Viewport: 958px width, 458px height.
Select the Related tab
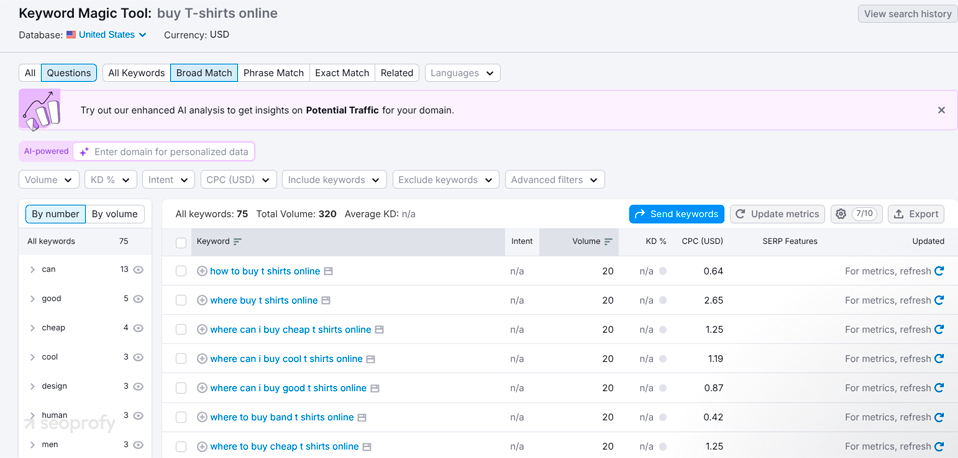click(397, 73)
